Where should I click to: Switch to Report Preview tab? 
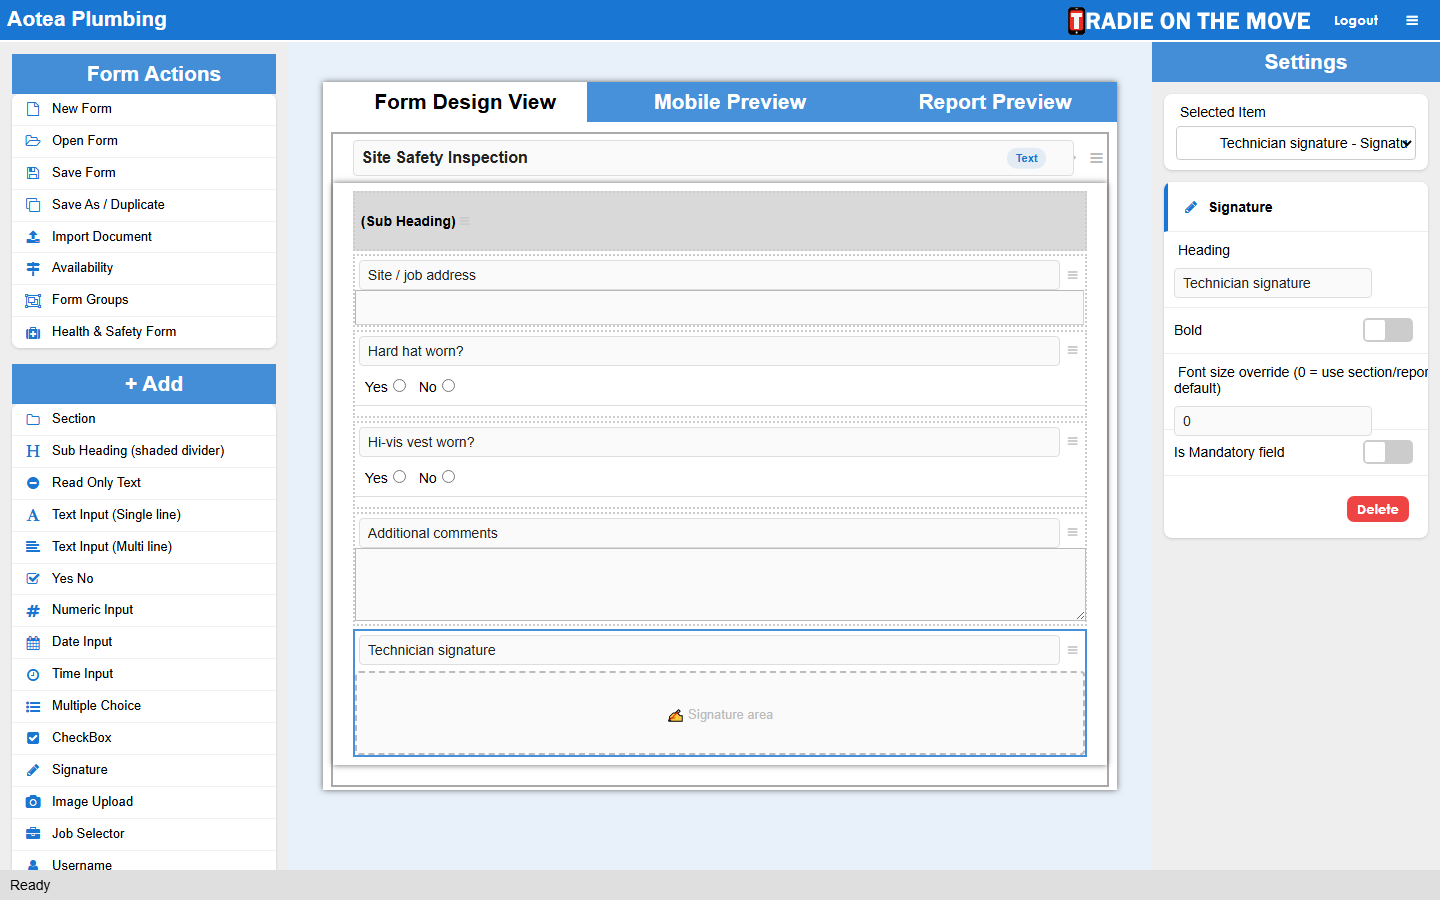tap(995, 102)
